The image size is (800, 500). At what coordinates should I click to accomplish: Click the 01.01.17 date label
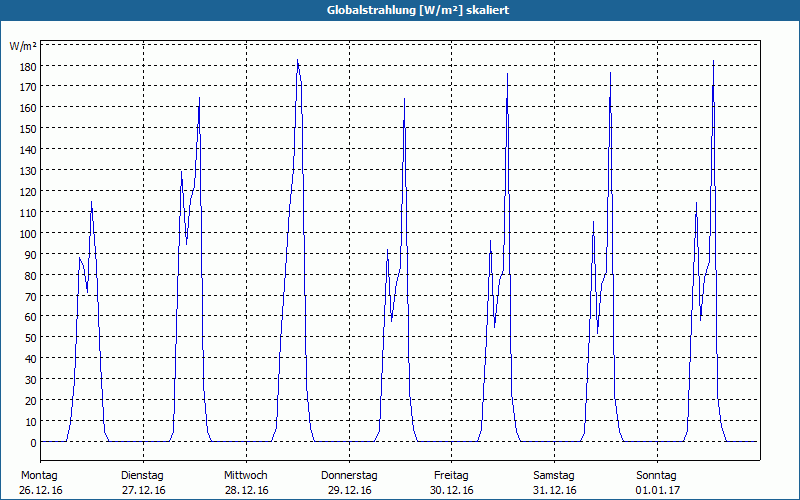pyautogui.click(x=658, y=491)
